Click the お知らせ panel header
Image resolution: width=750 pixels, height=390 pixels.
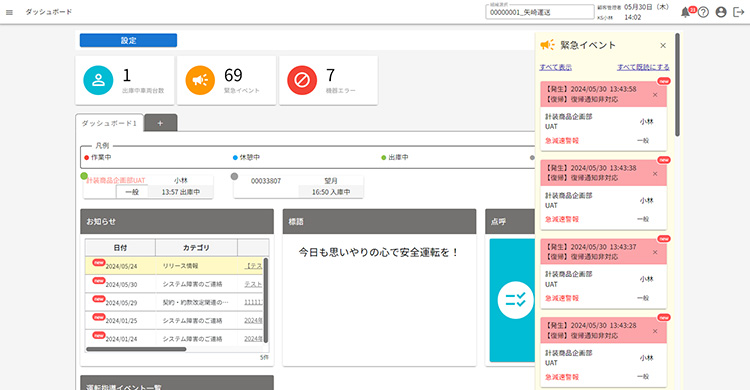(177, 222)
